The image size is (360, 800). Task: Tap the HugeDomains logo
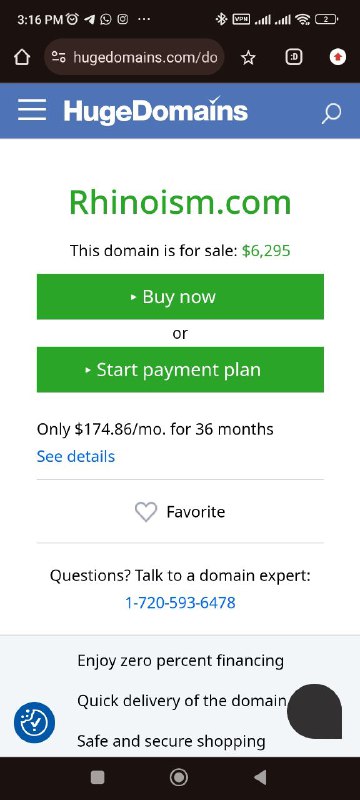(x=156, y=111)
